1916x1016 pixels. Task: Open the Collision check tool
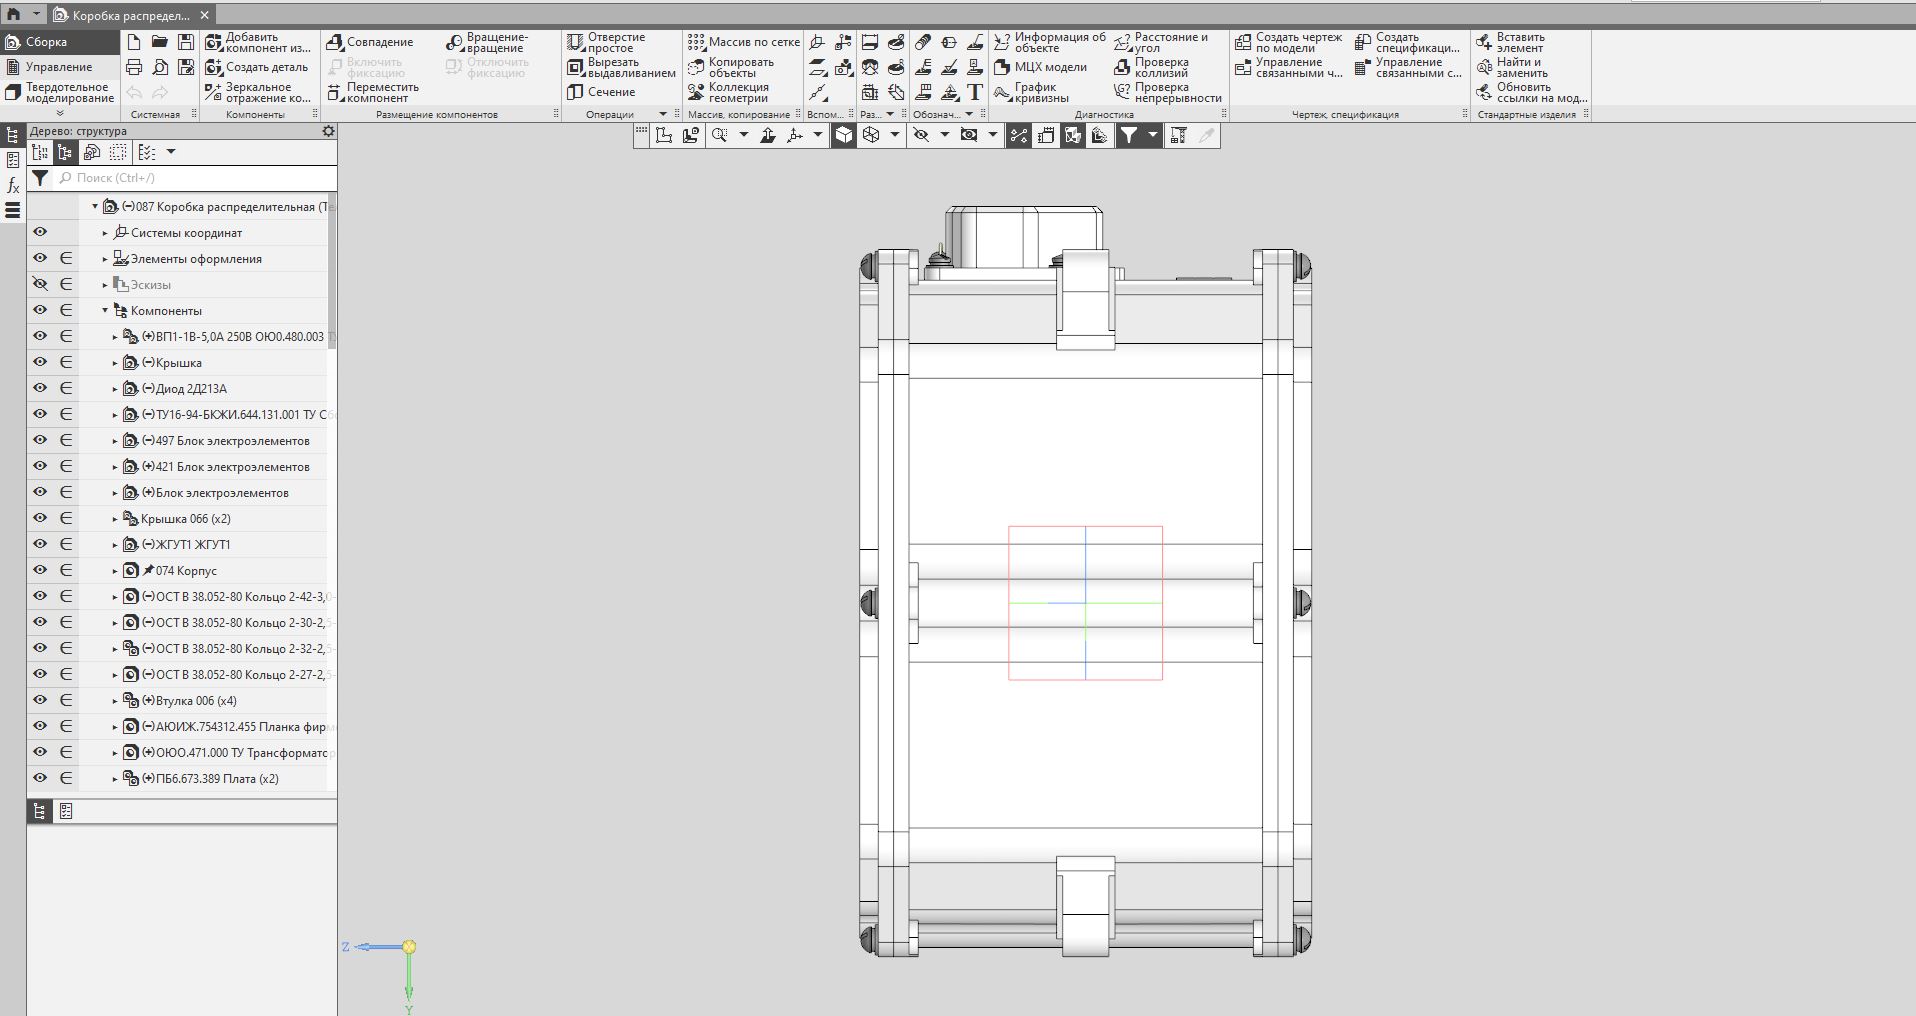(x=1122, y=67)
